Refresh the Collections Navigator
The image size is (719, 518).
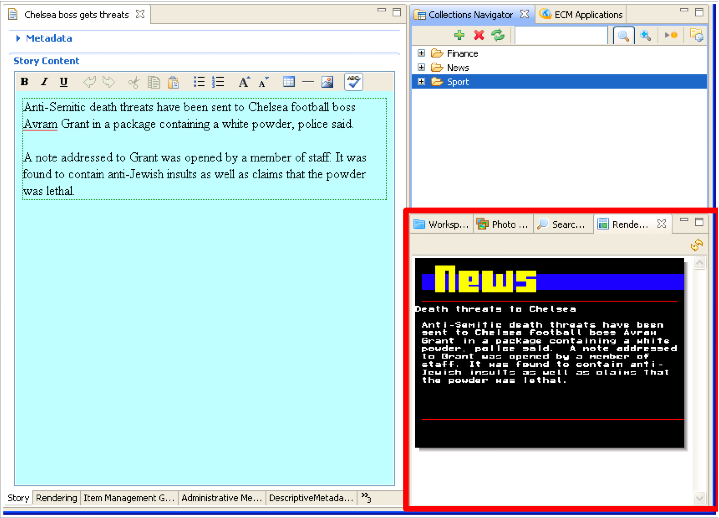(498, 35)
